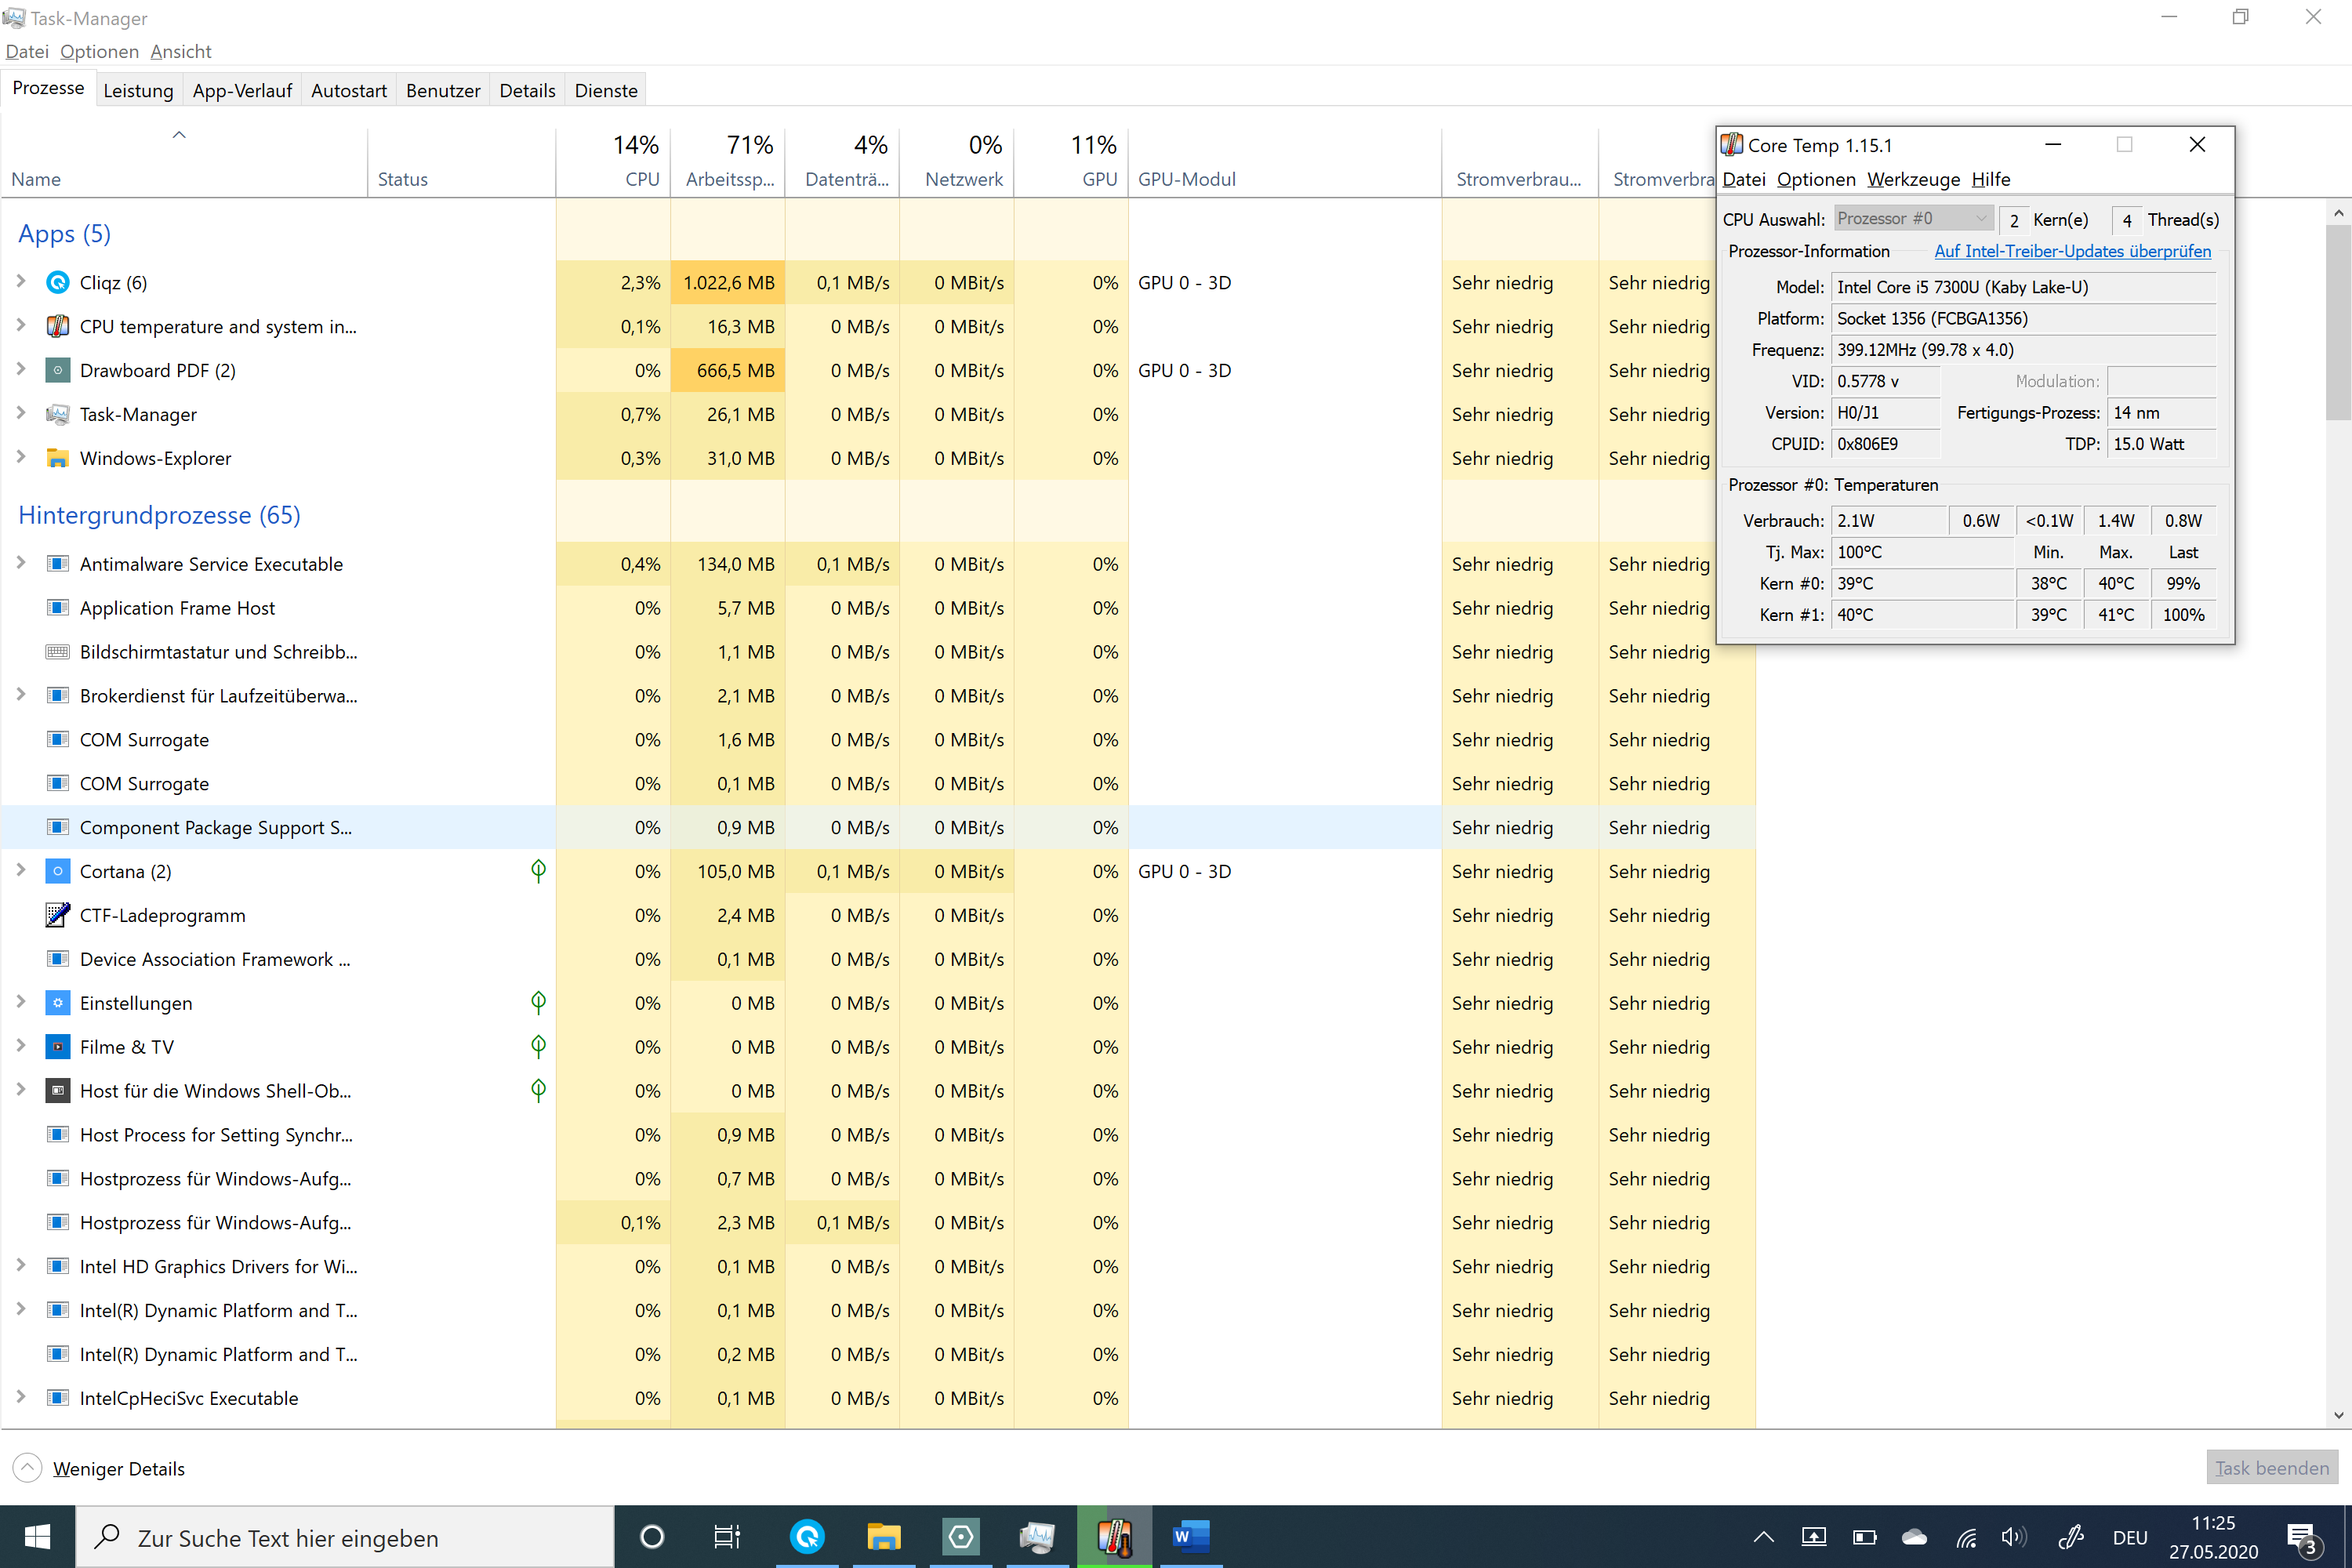Click the Windows-Explorer folder icon in list
The width and height of the screenshot is (2352, 1568).
58,459
